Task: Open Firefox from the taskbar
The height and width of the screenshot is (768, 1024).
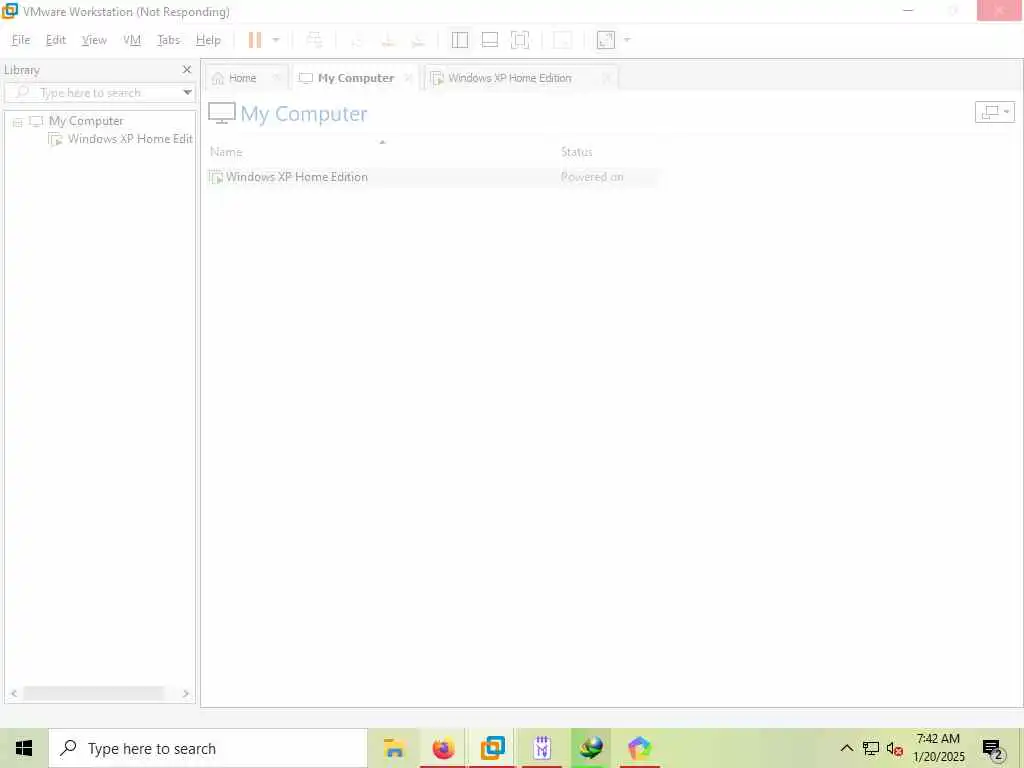Action: (443, 748)
